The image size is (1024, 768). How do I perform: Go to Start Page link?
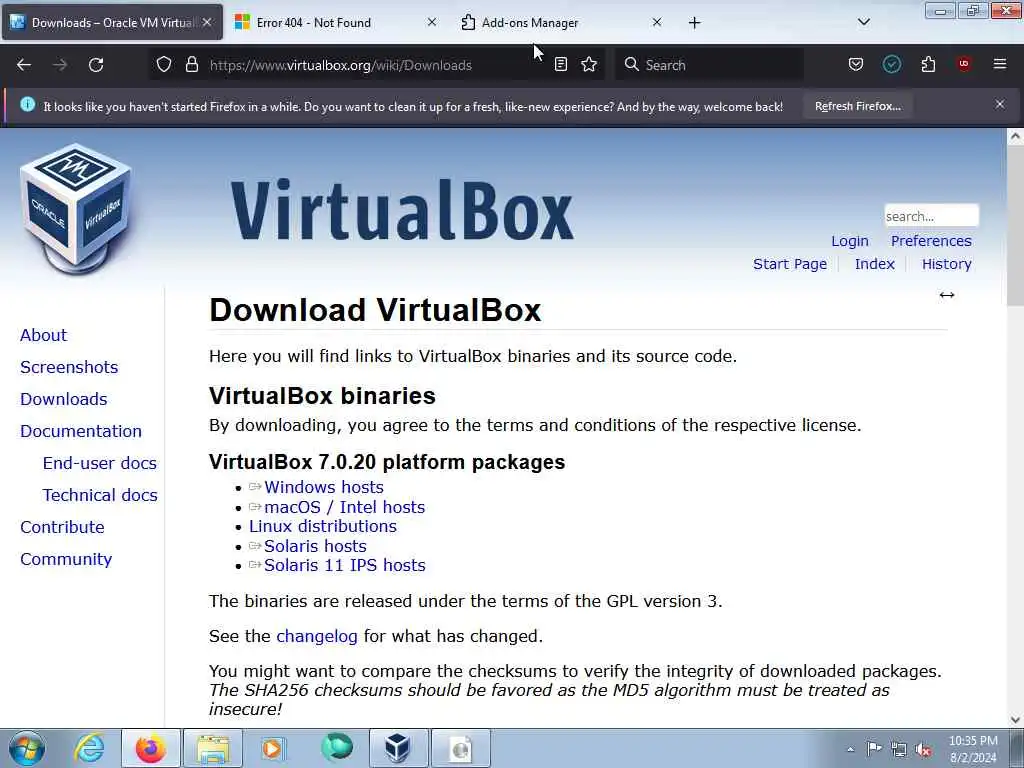tap(790, 264)
